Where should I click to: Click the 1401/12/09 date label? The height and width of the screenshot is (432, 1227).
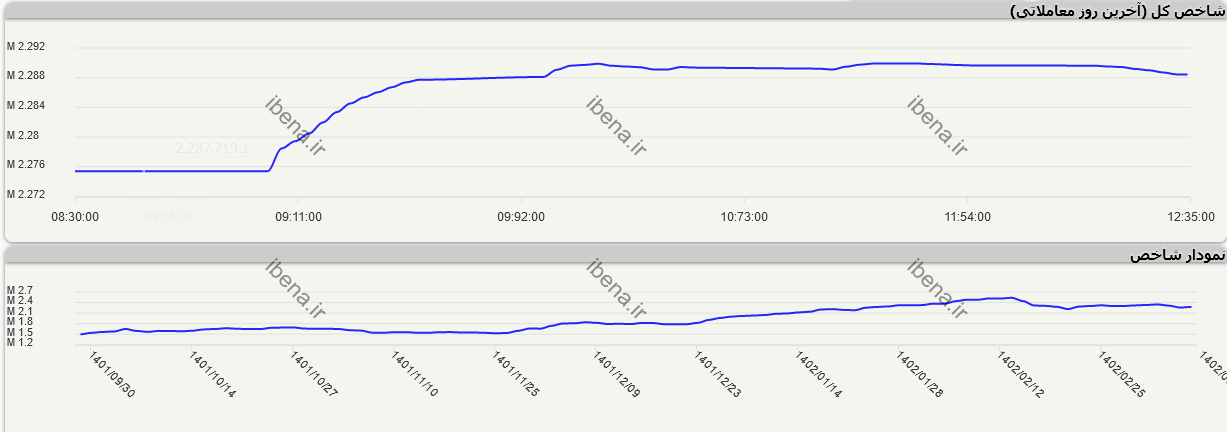[x=617, y=375]
